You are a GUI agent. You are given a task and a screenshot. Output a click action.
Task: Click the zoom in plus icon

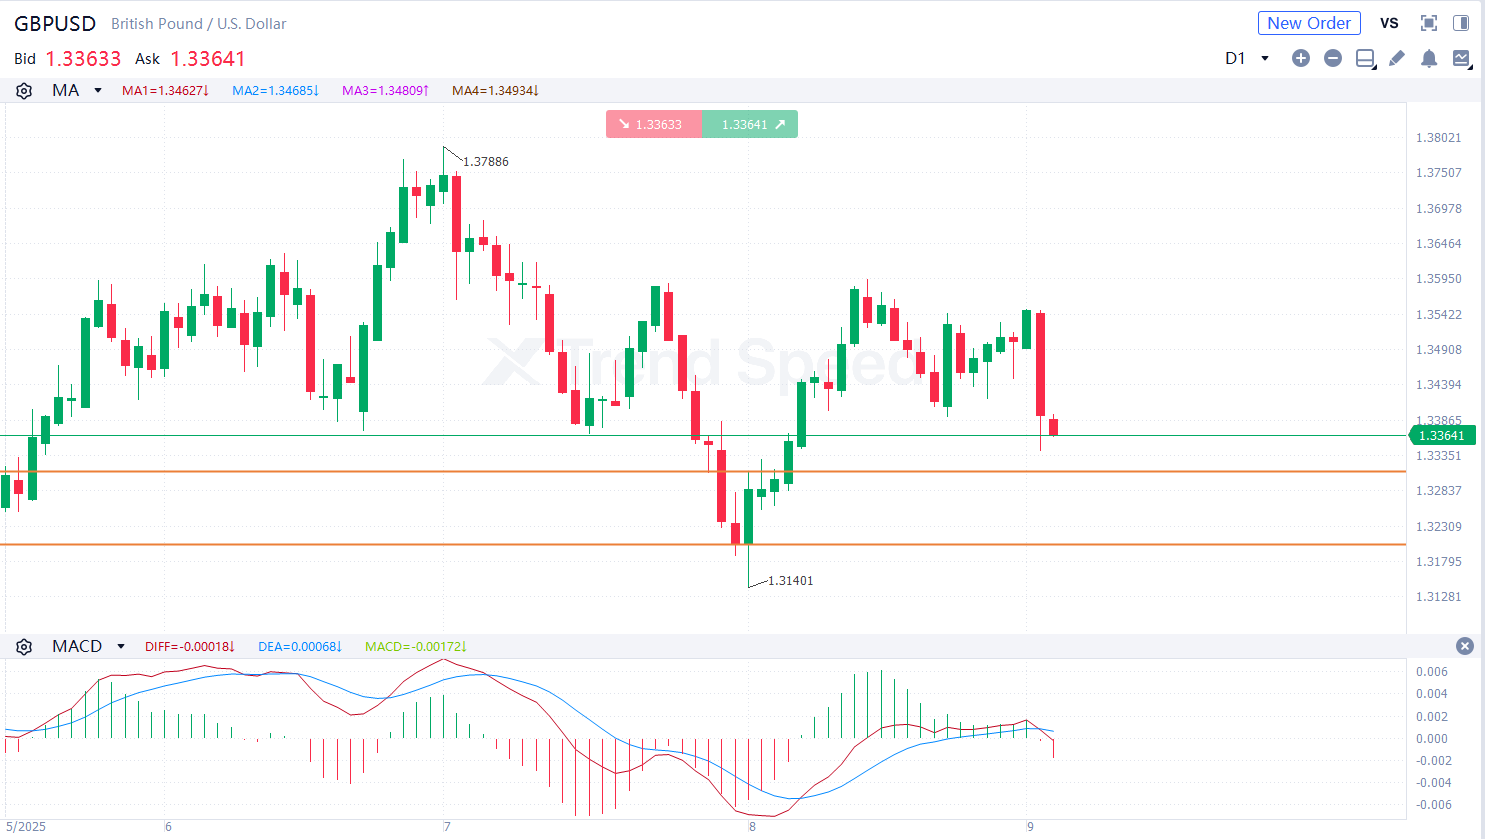[1300, 58]
